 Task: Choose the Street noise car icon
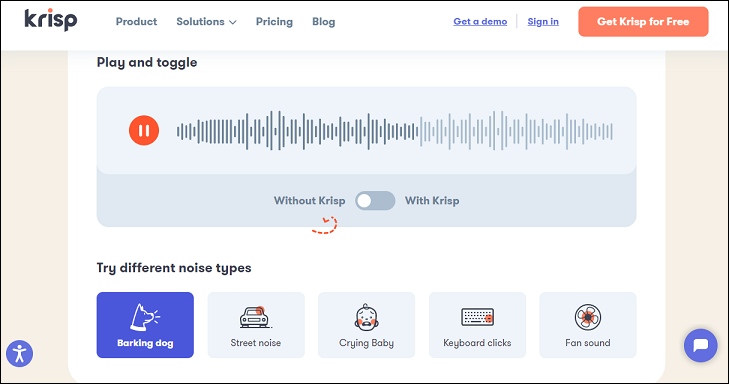point(255,317)
